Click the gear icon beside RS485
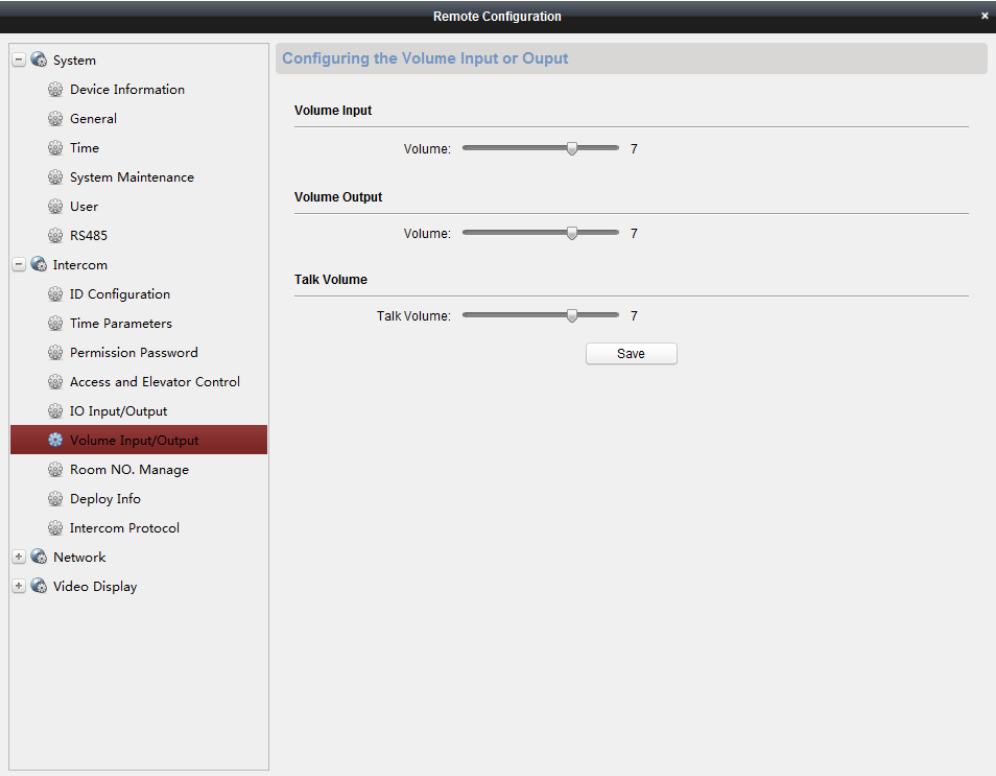Image resolution: width=996 pixels, height=776 pixels. (x=55, y=236)
